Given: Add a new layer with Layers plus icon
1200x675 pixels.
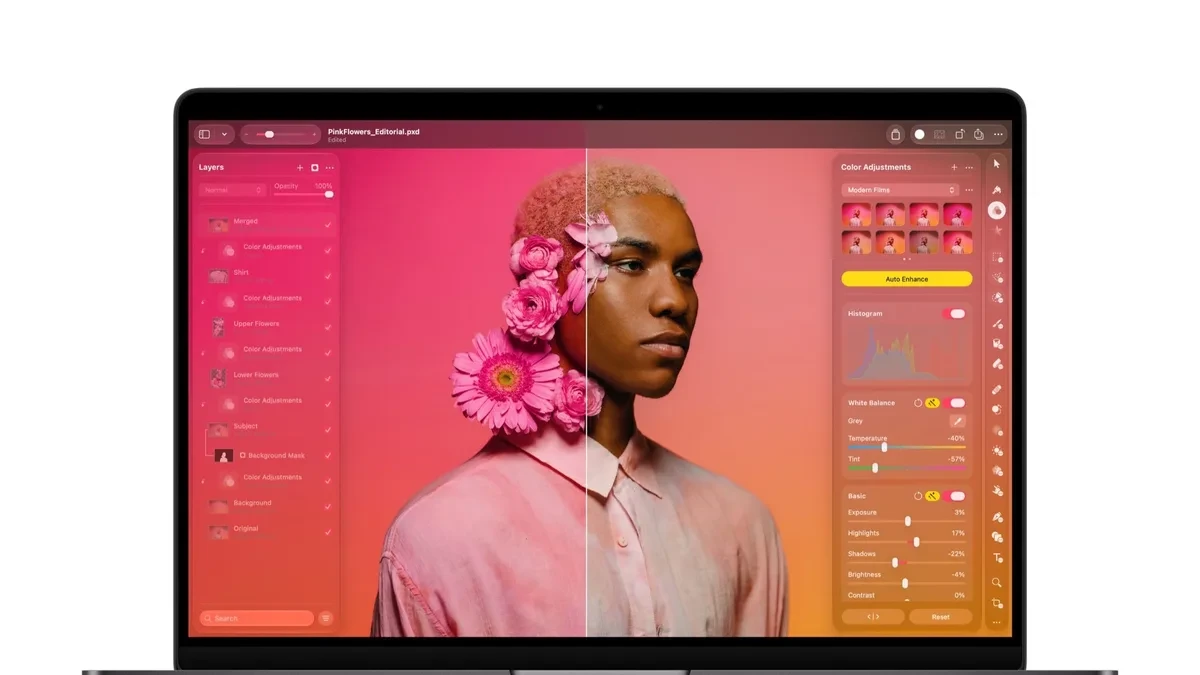Looking at the screenshot, I should [x=300, y=168].
